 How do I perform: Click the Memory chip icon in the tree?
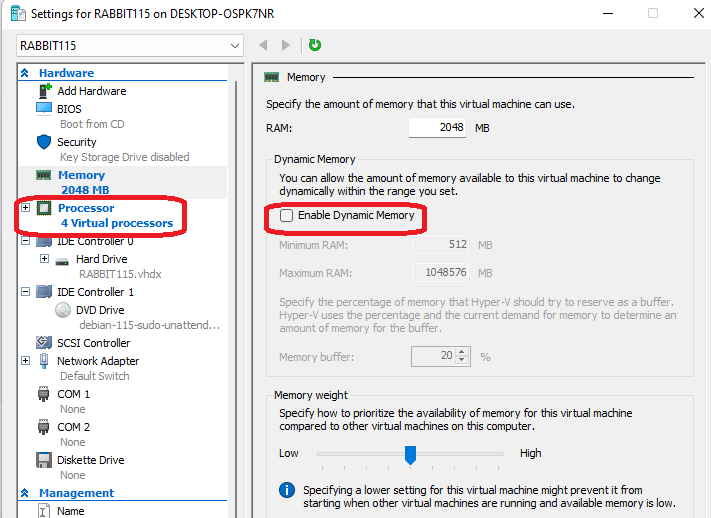coord(44,175)
